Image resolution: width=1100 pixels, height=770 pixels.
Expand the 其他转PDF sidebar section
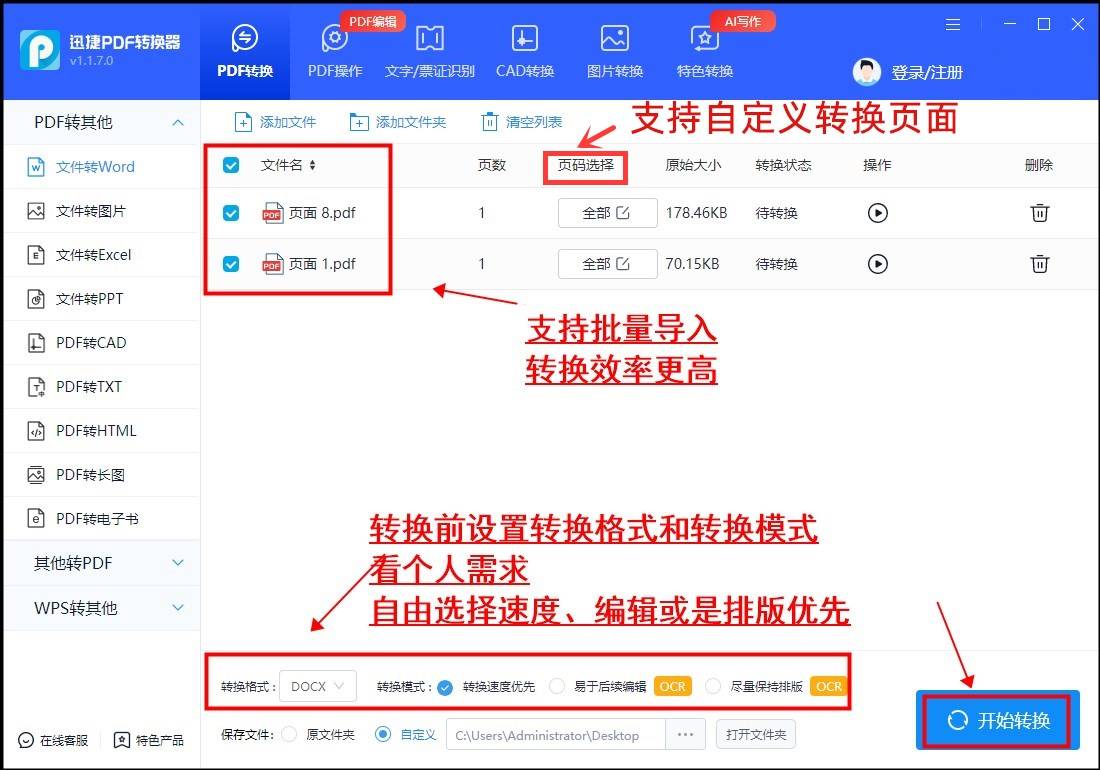point(100,563)
